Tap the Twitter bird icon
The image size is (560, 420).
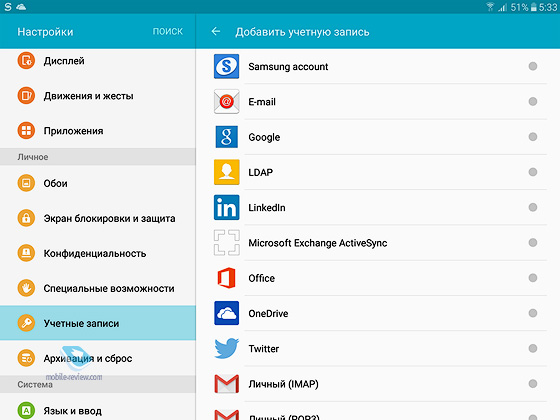coord(226,348)
